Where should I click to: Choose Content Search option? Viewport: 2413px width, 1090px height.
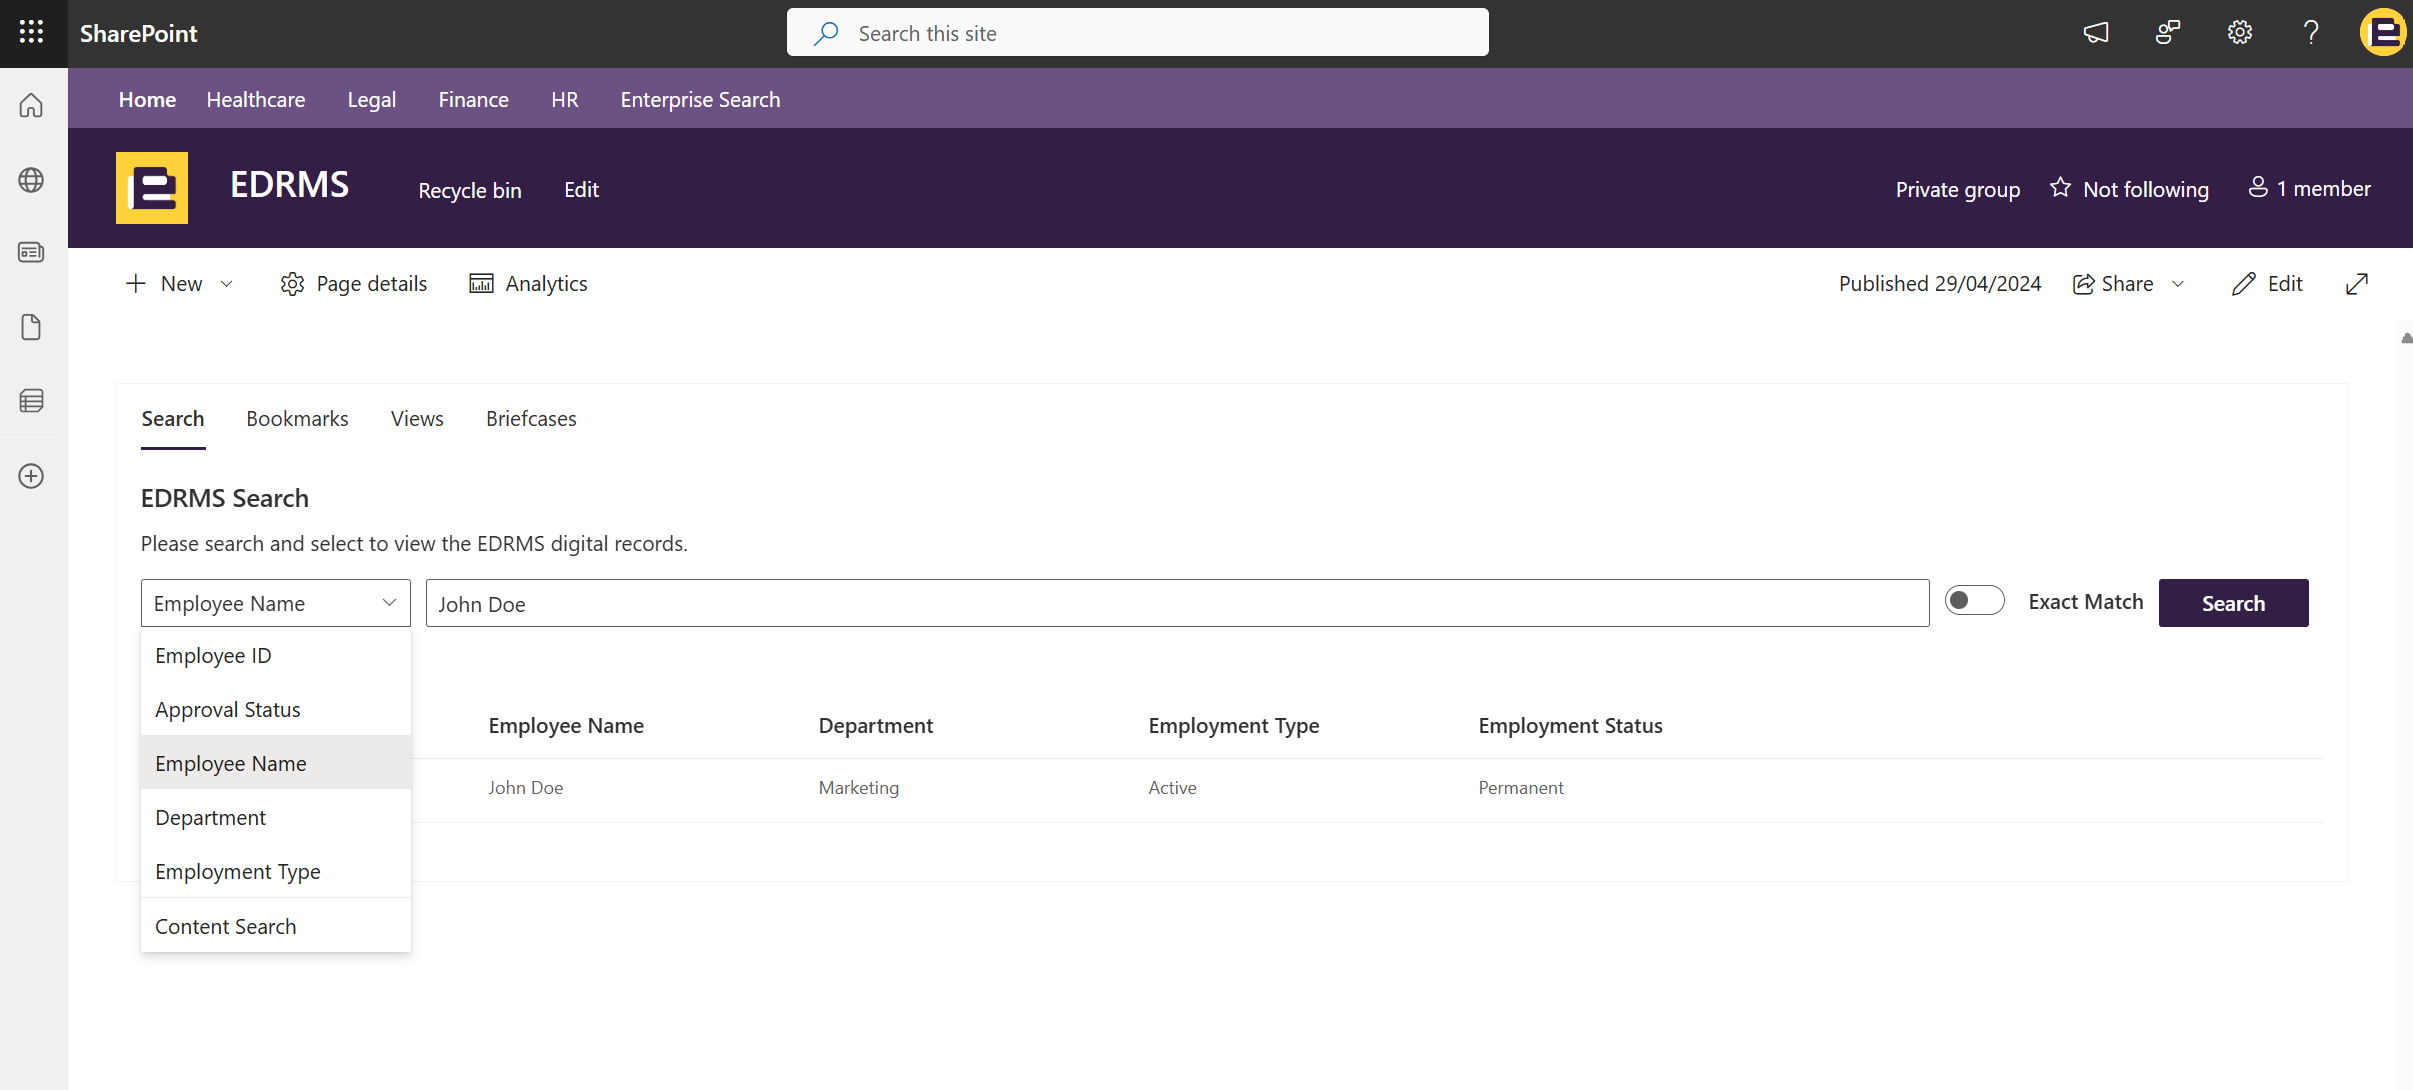pyautogui.click(x=276, y=926)
